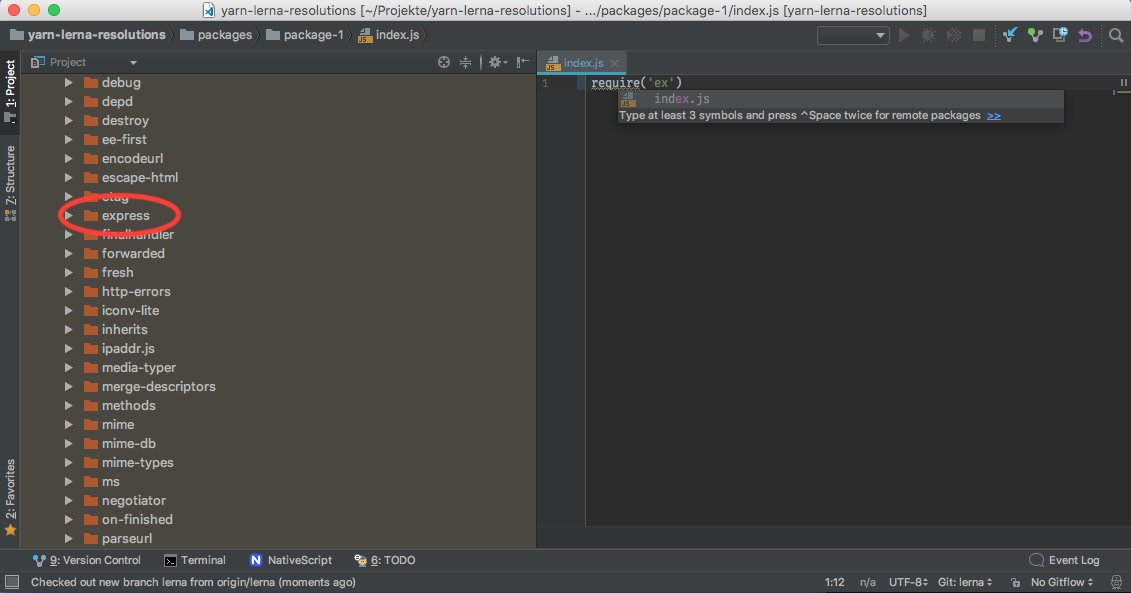Open Search Everywhere magnifier
The image size is (1131, 593).
tap(1116, 35)
